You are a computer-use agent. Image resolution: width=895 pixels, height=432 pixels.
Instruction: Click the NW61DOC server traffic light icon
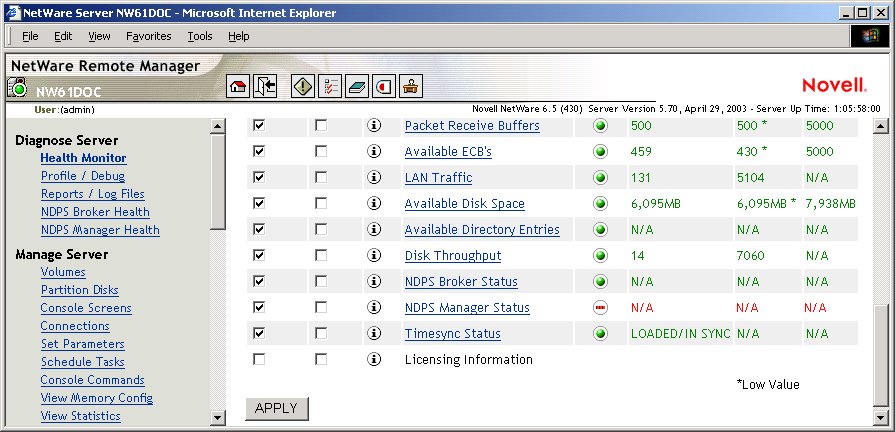[x=18, y=88]
